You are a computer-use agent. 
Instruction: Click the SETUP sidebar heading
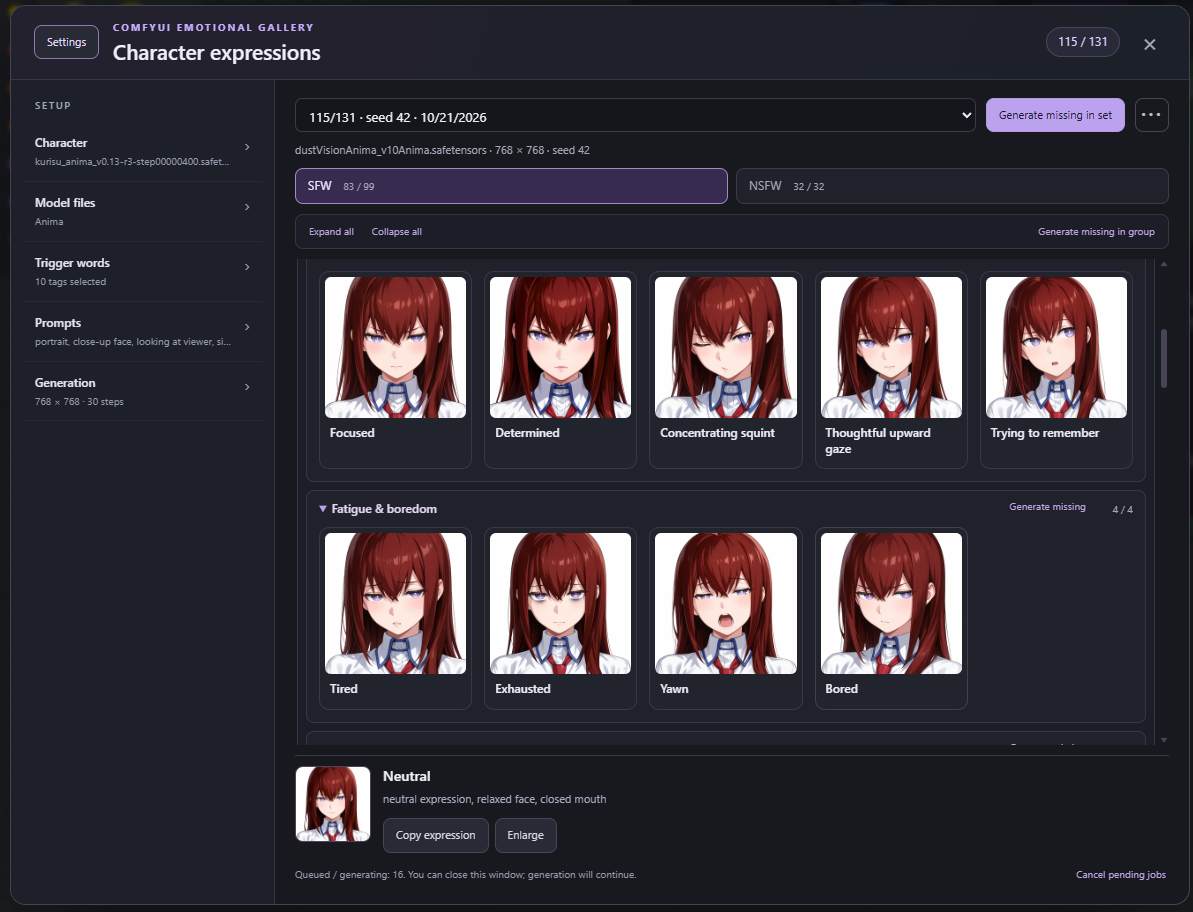click(x=52, y=106)
